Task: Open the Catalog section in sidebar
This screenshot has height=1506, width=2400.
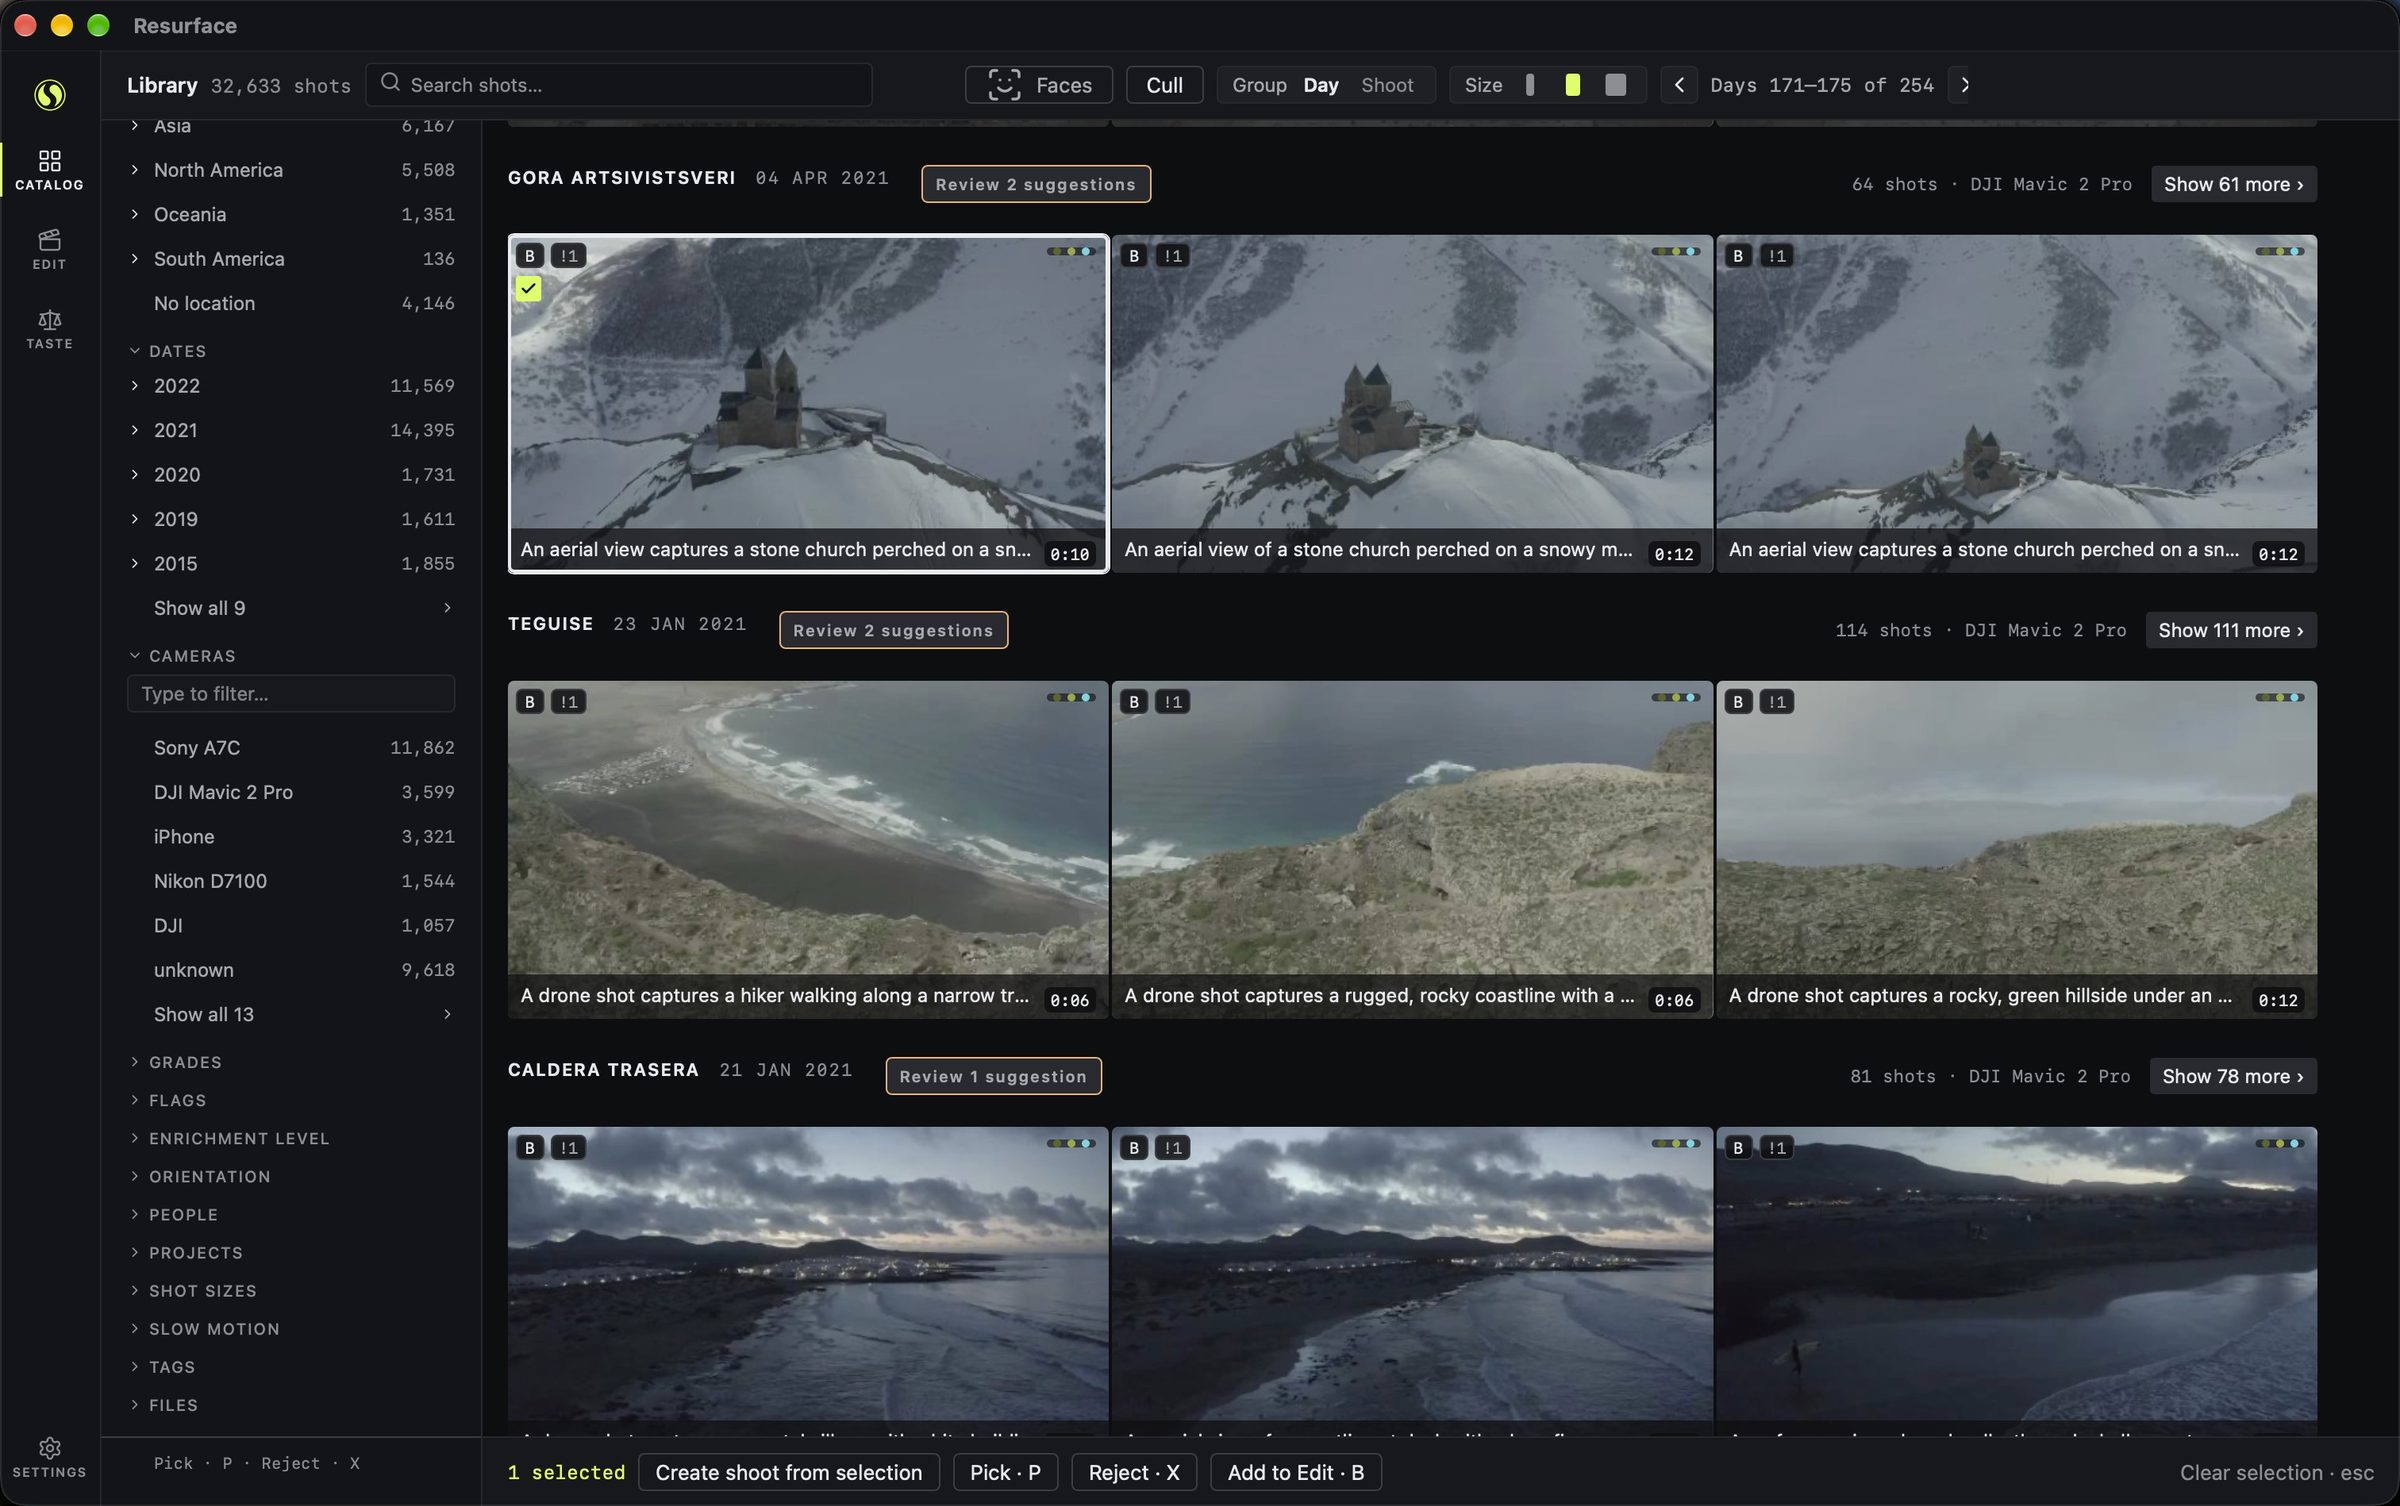Action: [x=49, y=170]
